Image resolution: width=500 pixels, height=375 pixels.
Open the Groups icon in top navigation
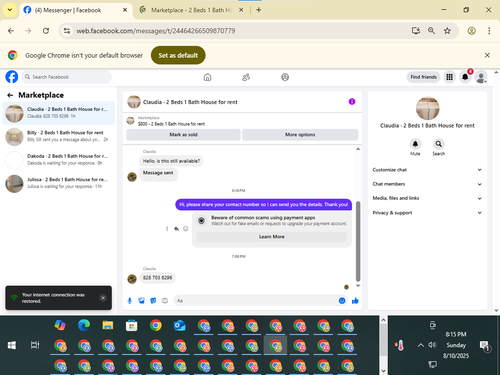coord(285,77)
